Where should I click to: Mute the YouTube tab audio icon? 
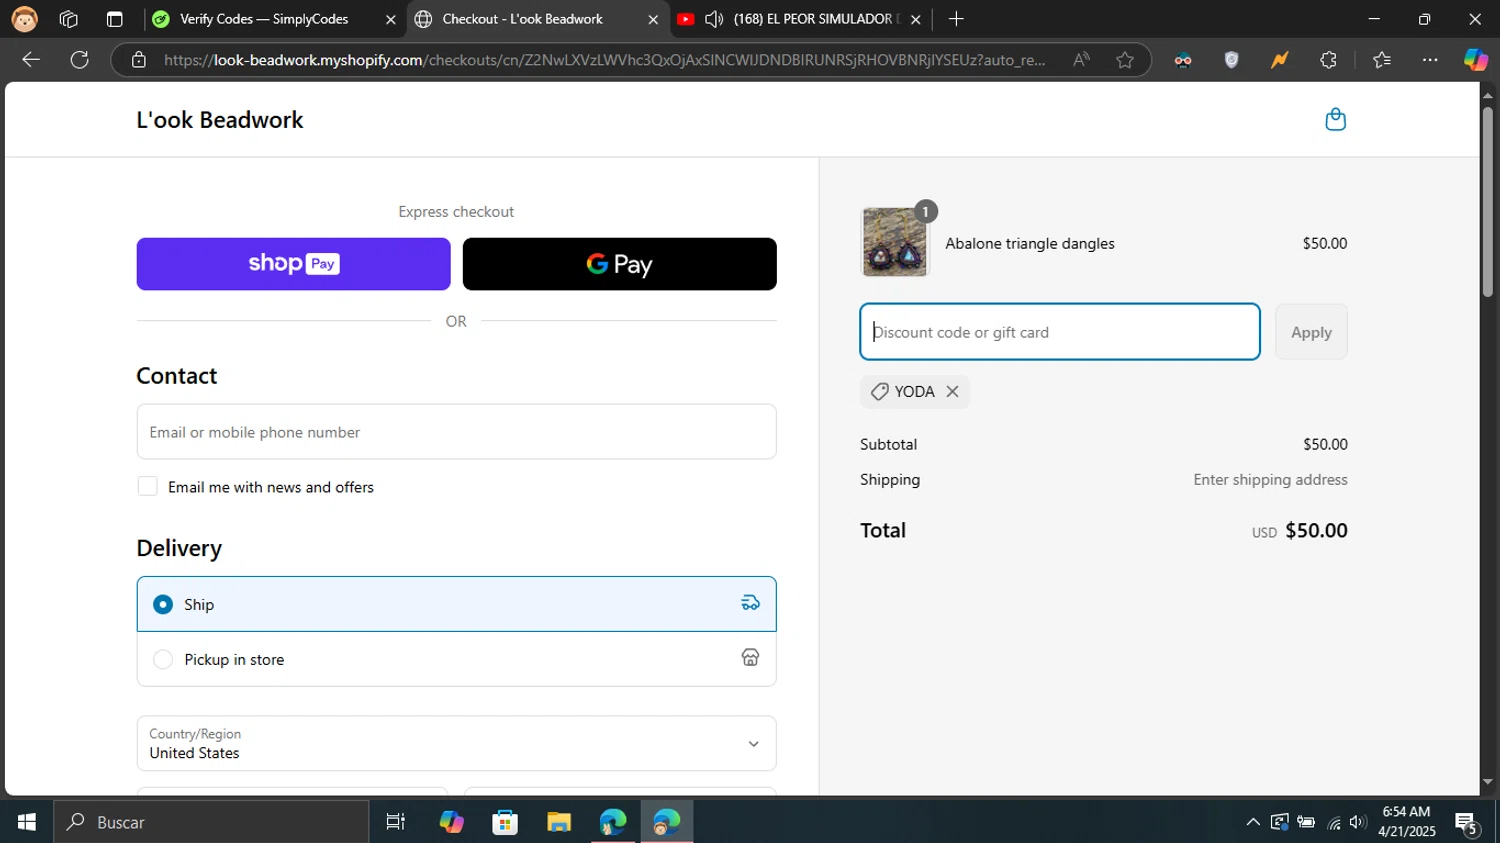click(714, 19)
